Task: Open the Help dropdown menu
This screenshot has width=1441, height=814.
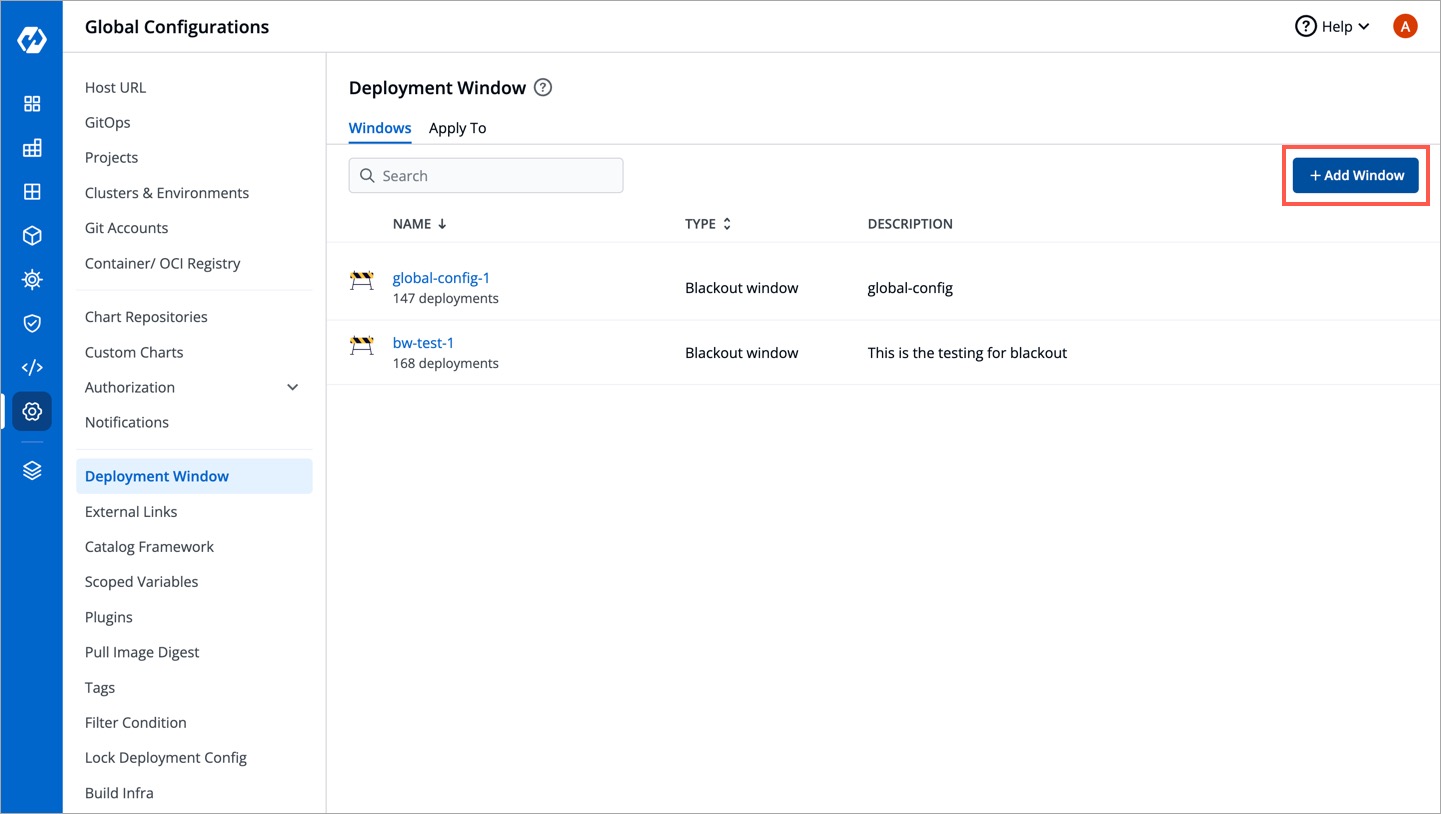Action: pos(1331,26)
